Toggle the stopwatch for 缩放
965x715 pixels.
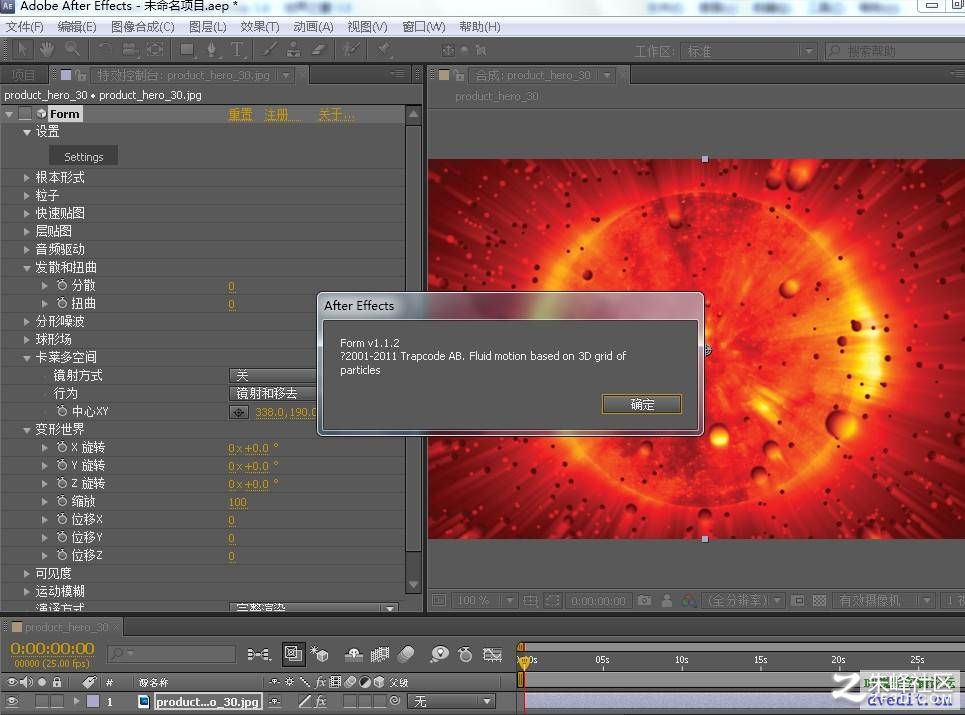62,501
